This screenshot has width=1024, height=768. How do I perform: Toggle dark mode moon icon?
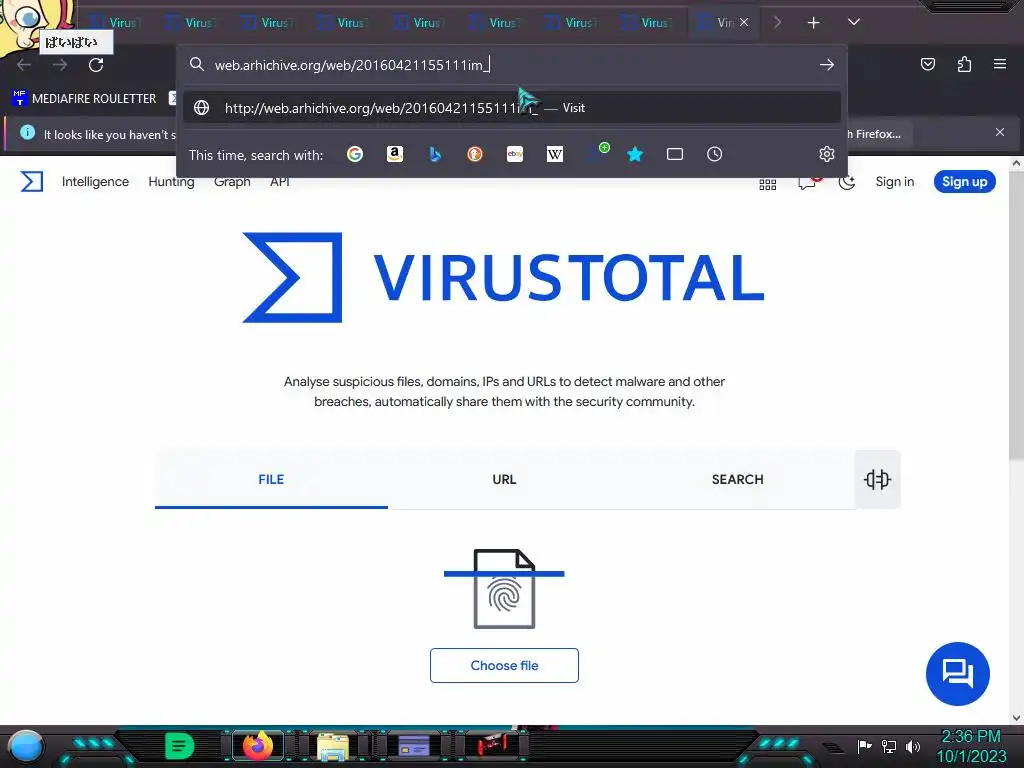[x=847, y=182]
